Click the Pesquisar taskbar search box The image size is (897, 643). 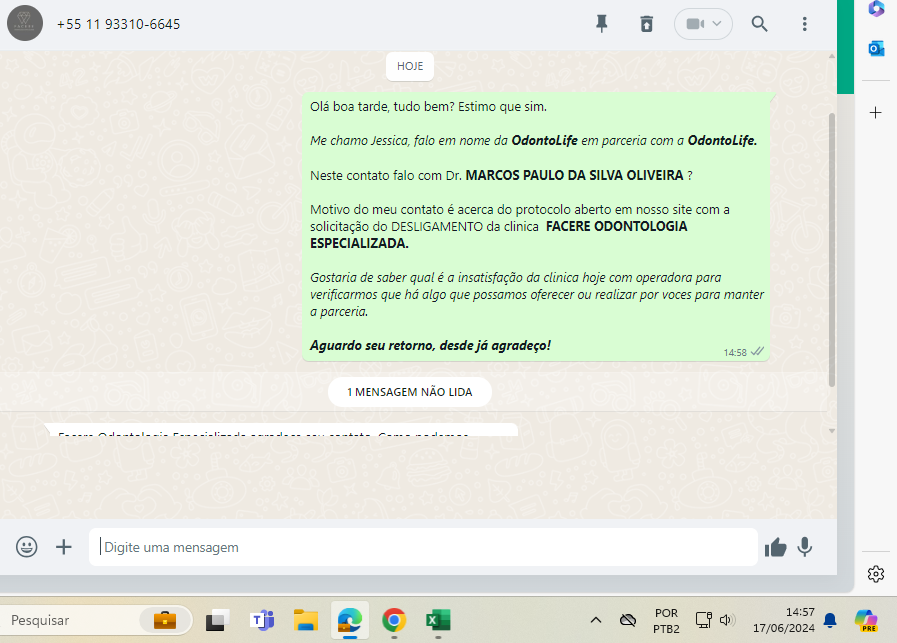pyautogui.click(x=74, y=620)
